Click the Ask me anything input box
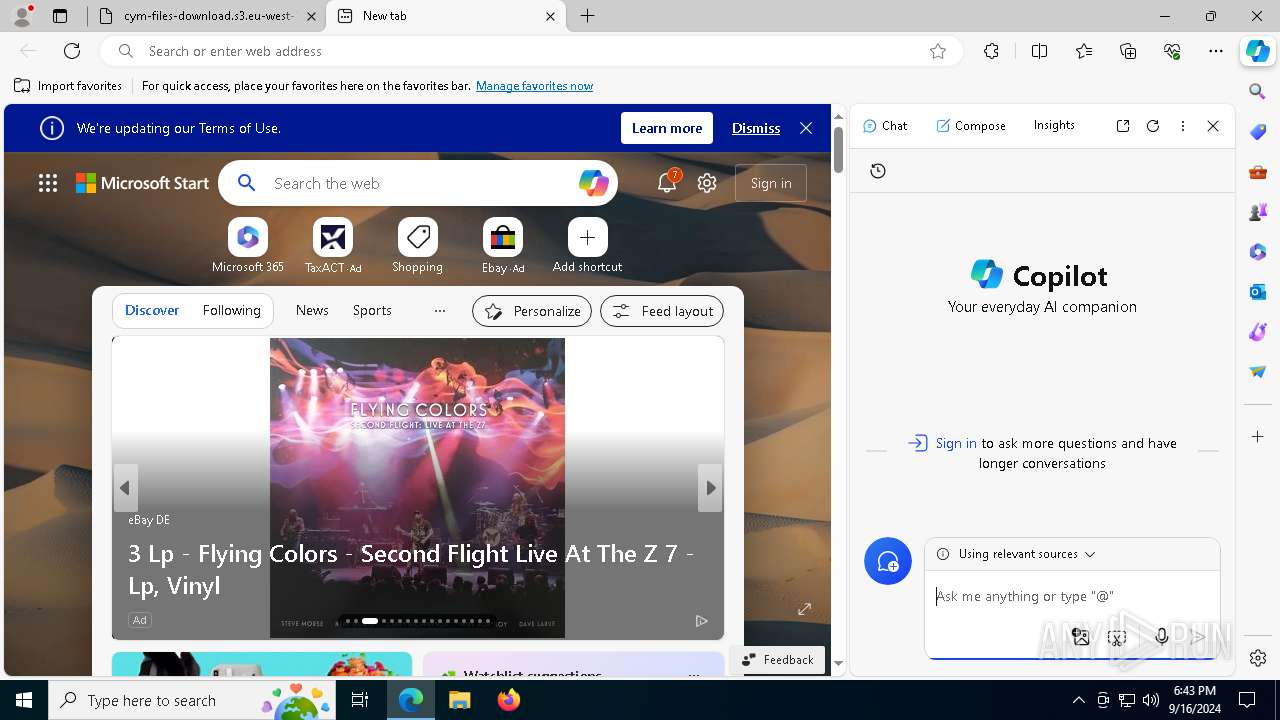Viewport: 1280px width, 720px height. coord(1072,597)
